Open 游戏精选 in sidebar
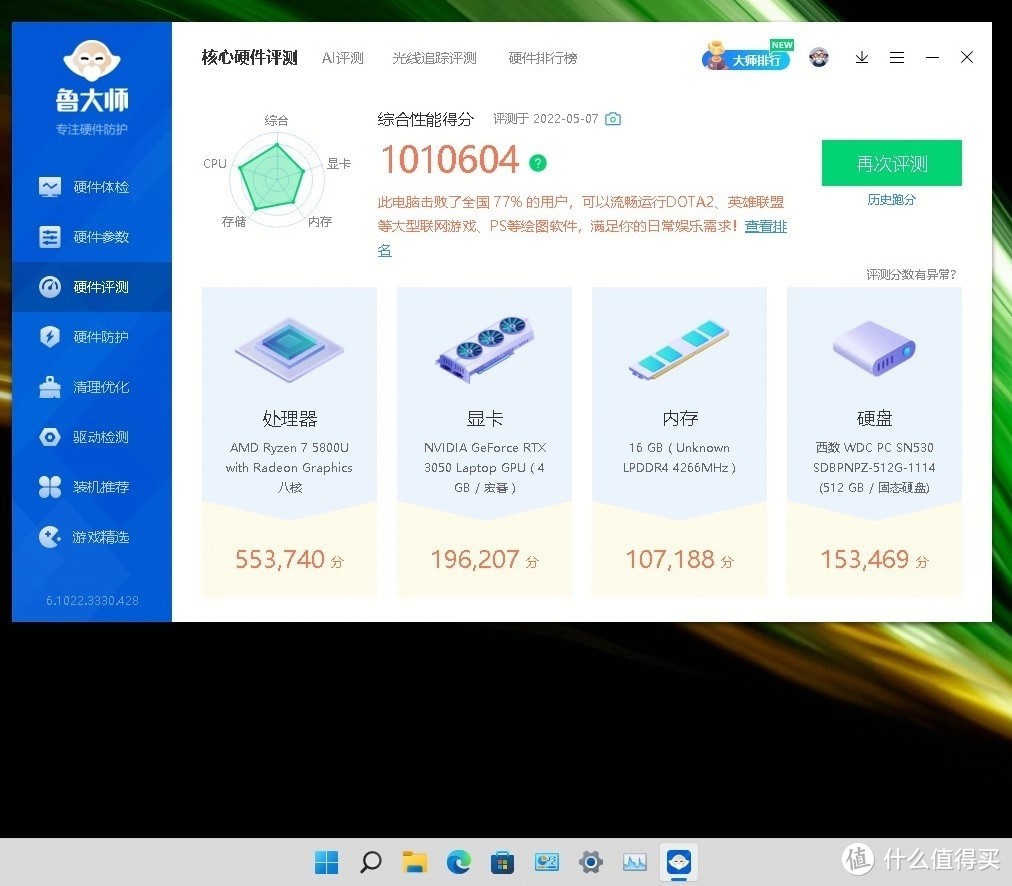The image size is (1012, 886). click(92, 536)
